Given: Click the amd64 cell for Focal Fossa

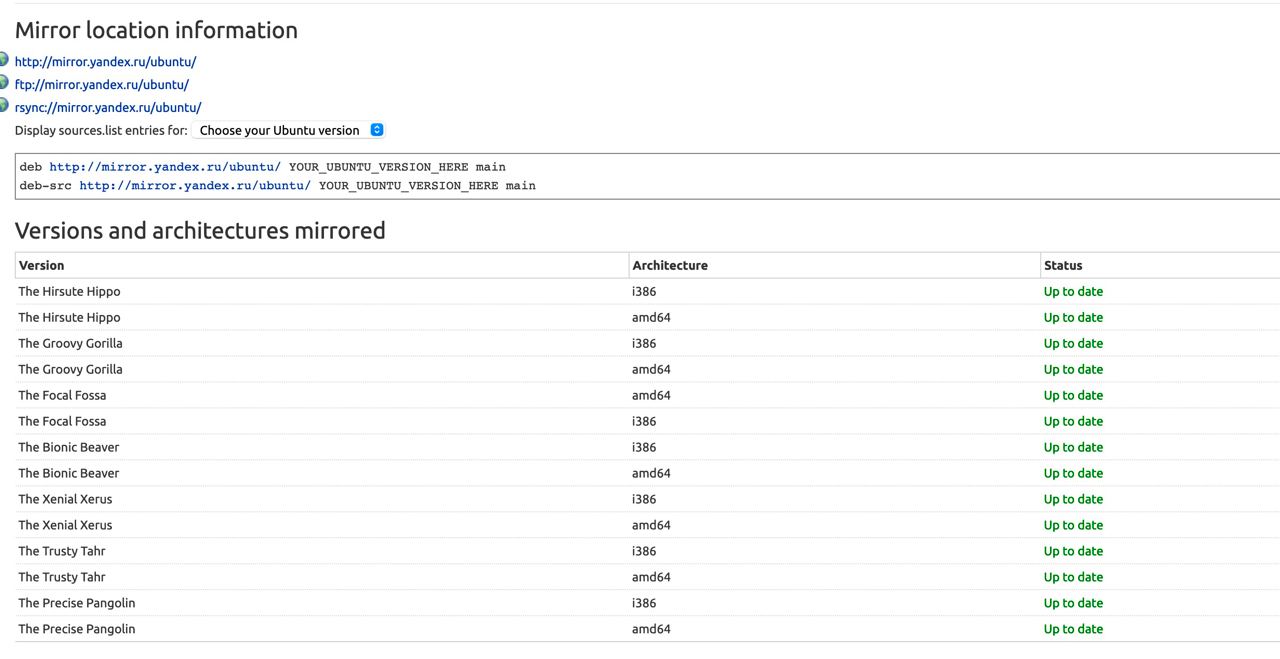Looking at the screenshot, I should (x=651, y=395).
